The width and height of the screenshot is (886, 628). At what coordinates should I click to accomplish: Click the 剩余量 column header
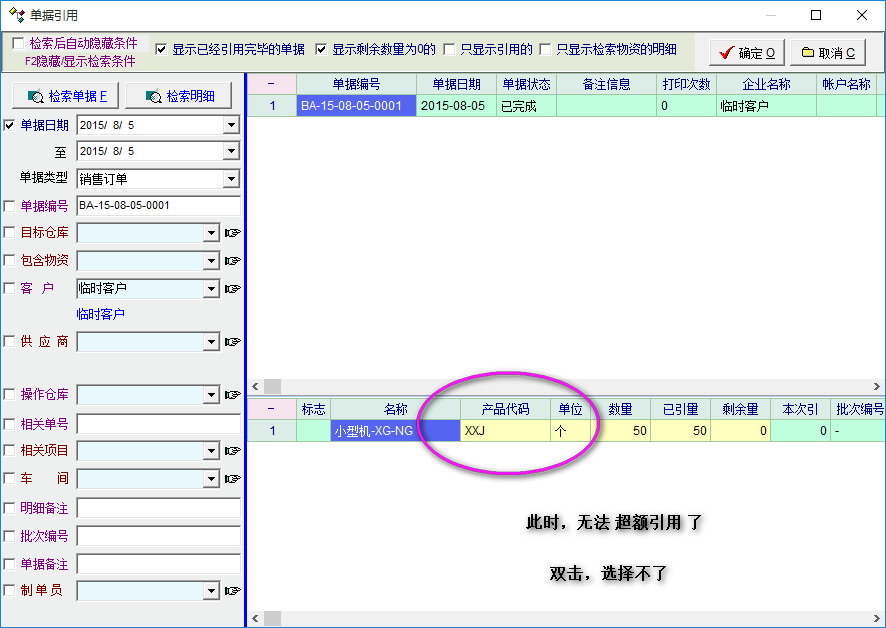click(x=740, y=409)
